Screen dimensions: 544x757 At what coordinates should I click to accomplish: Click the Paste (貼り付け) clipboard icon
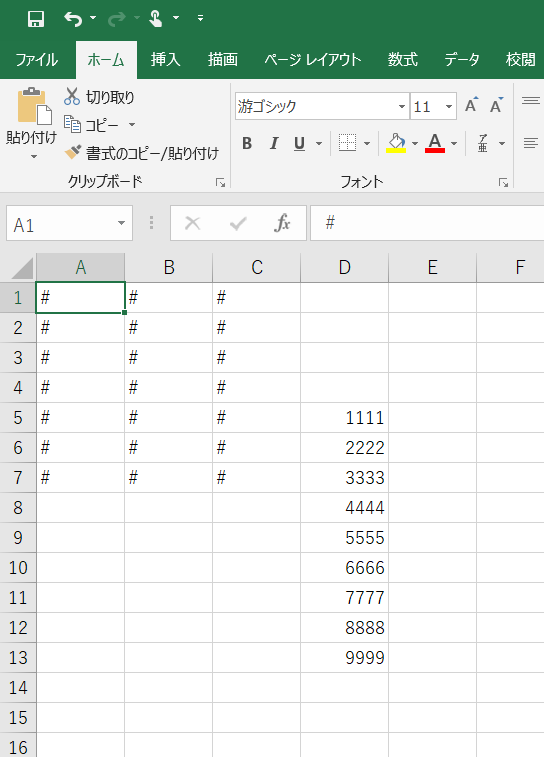[34, 106]
